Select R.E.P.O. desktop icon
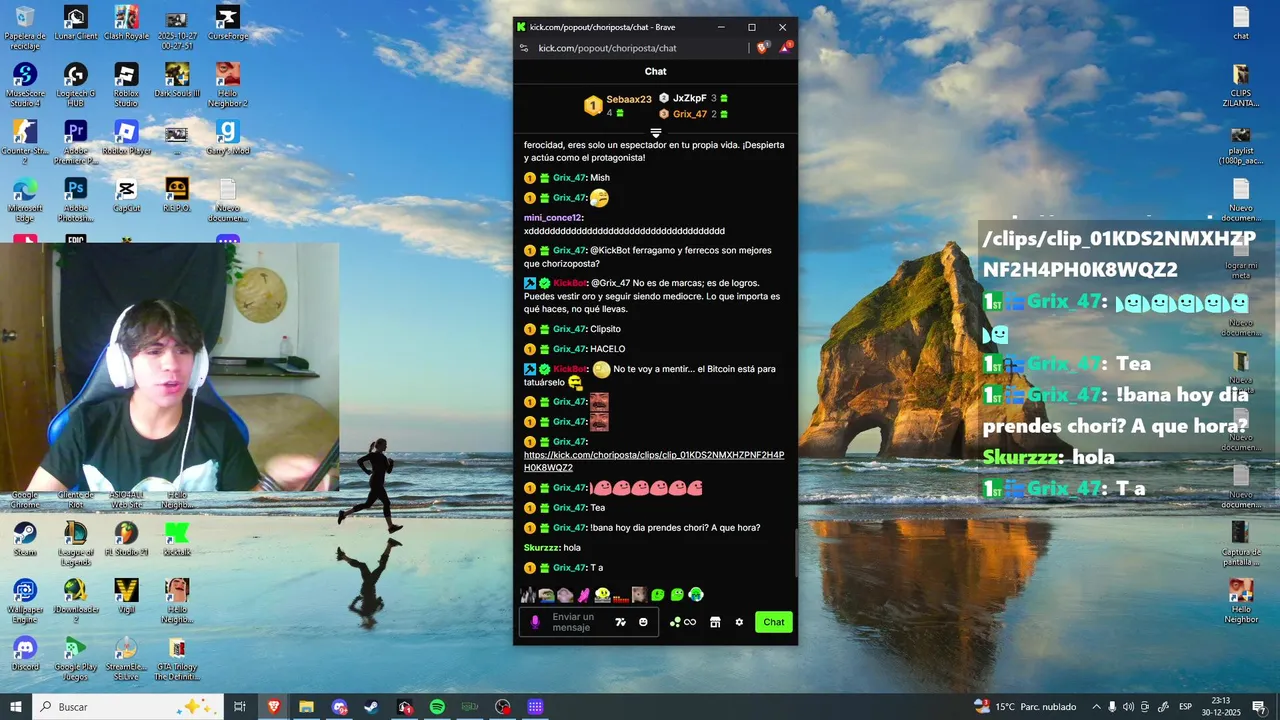The width and height of the screenshot is (1280, 720). (x=177, y=194)
